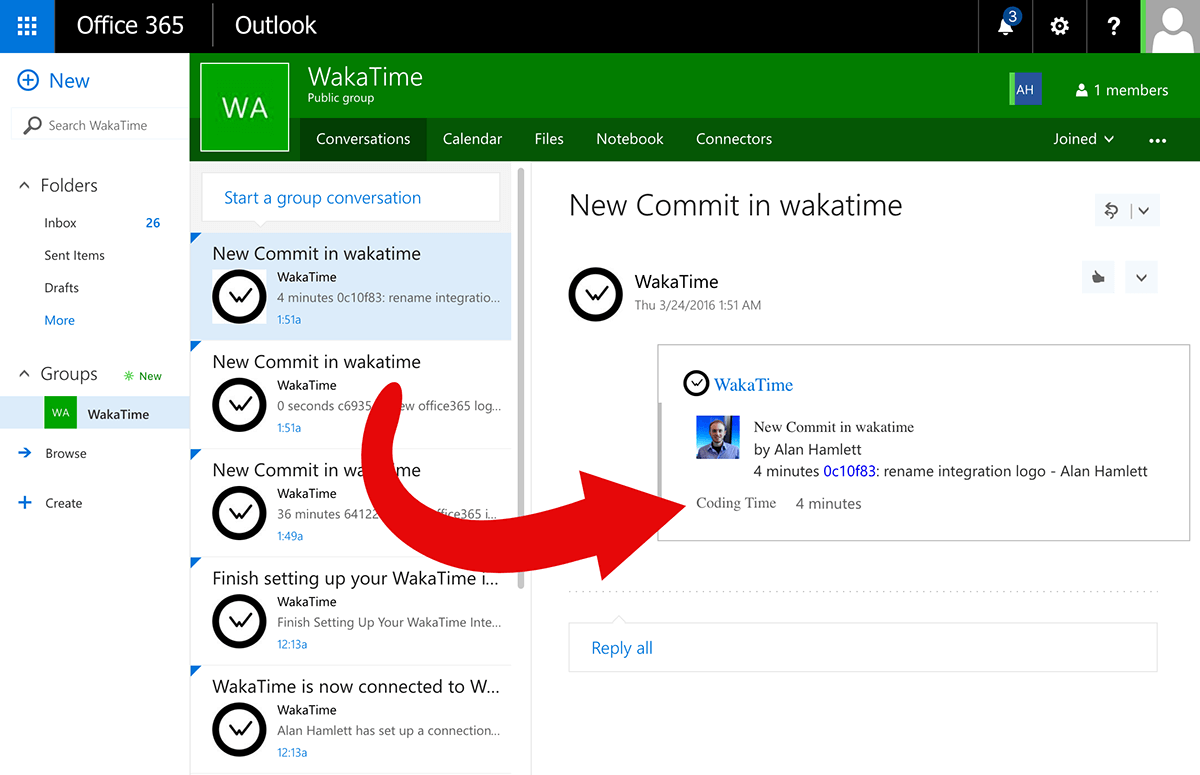Image resolution: width=1200 pixels, height=775 pixels.
Task: Switch to the Files tab
Action: tap(549, 139)
